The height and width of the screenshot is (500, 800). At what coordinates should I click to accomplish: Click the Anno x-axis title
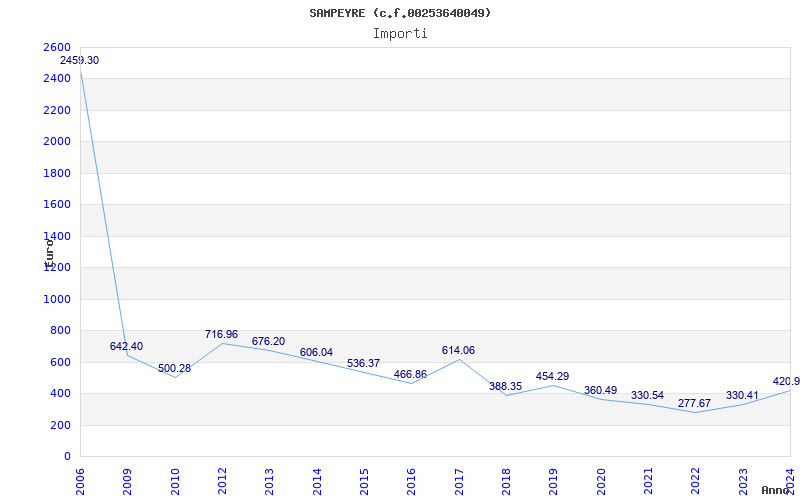776,491
